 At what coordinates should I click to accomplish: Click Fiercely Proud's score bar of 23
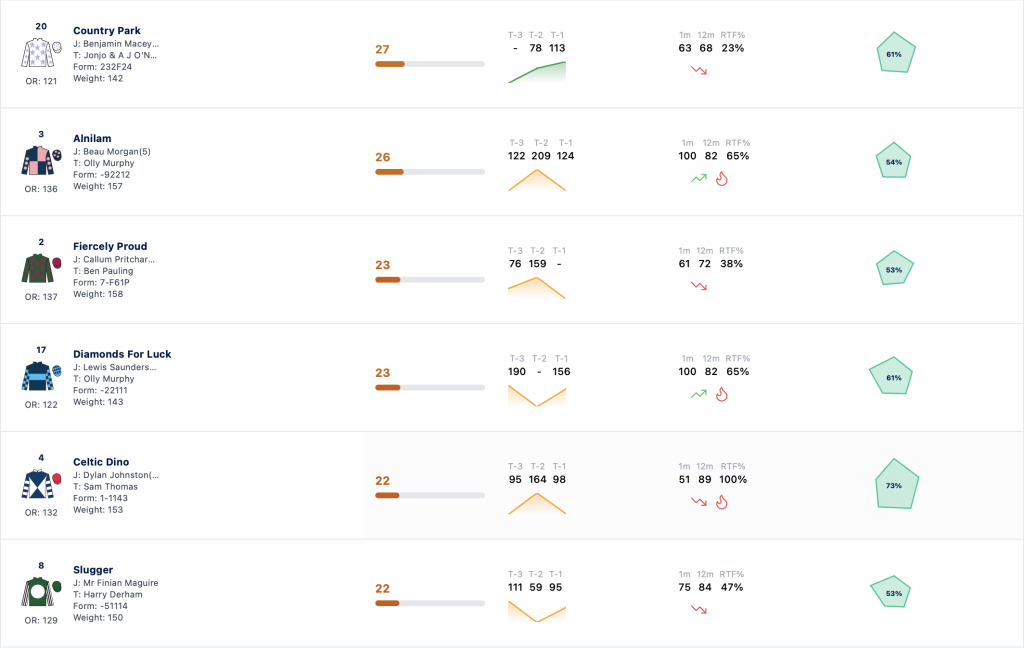[x=430, y=280]
